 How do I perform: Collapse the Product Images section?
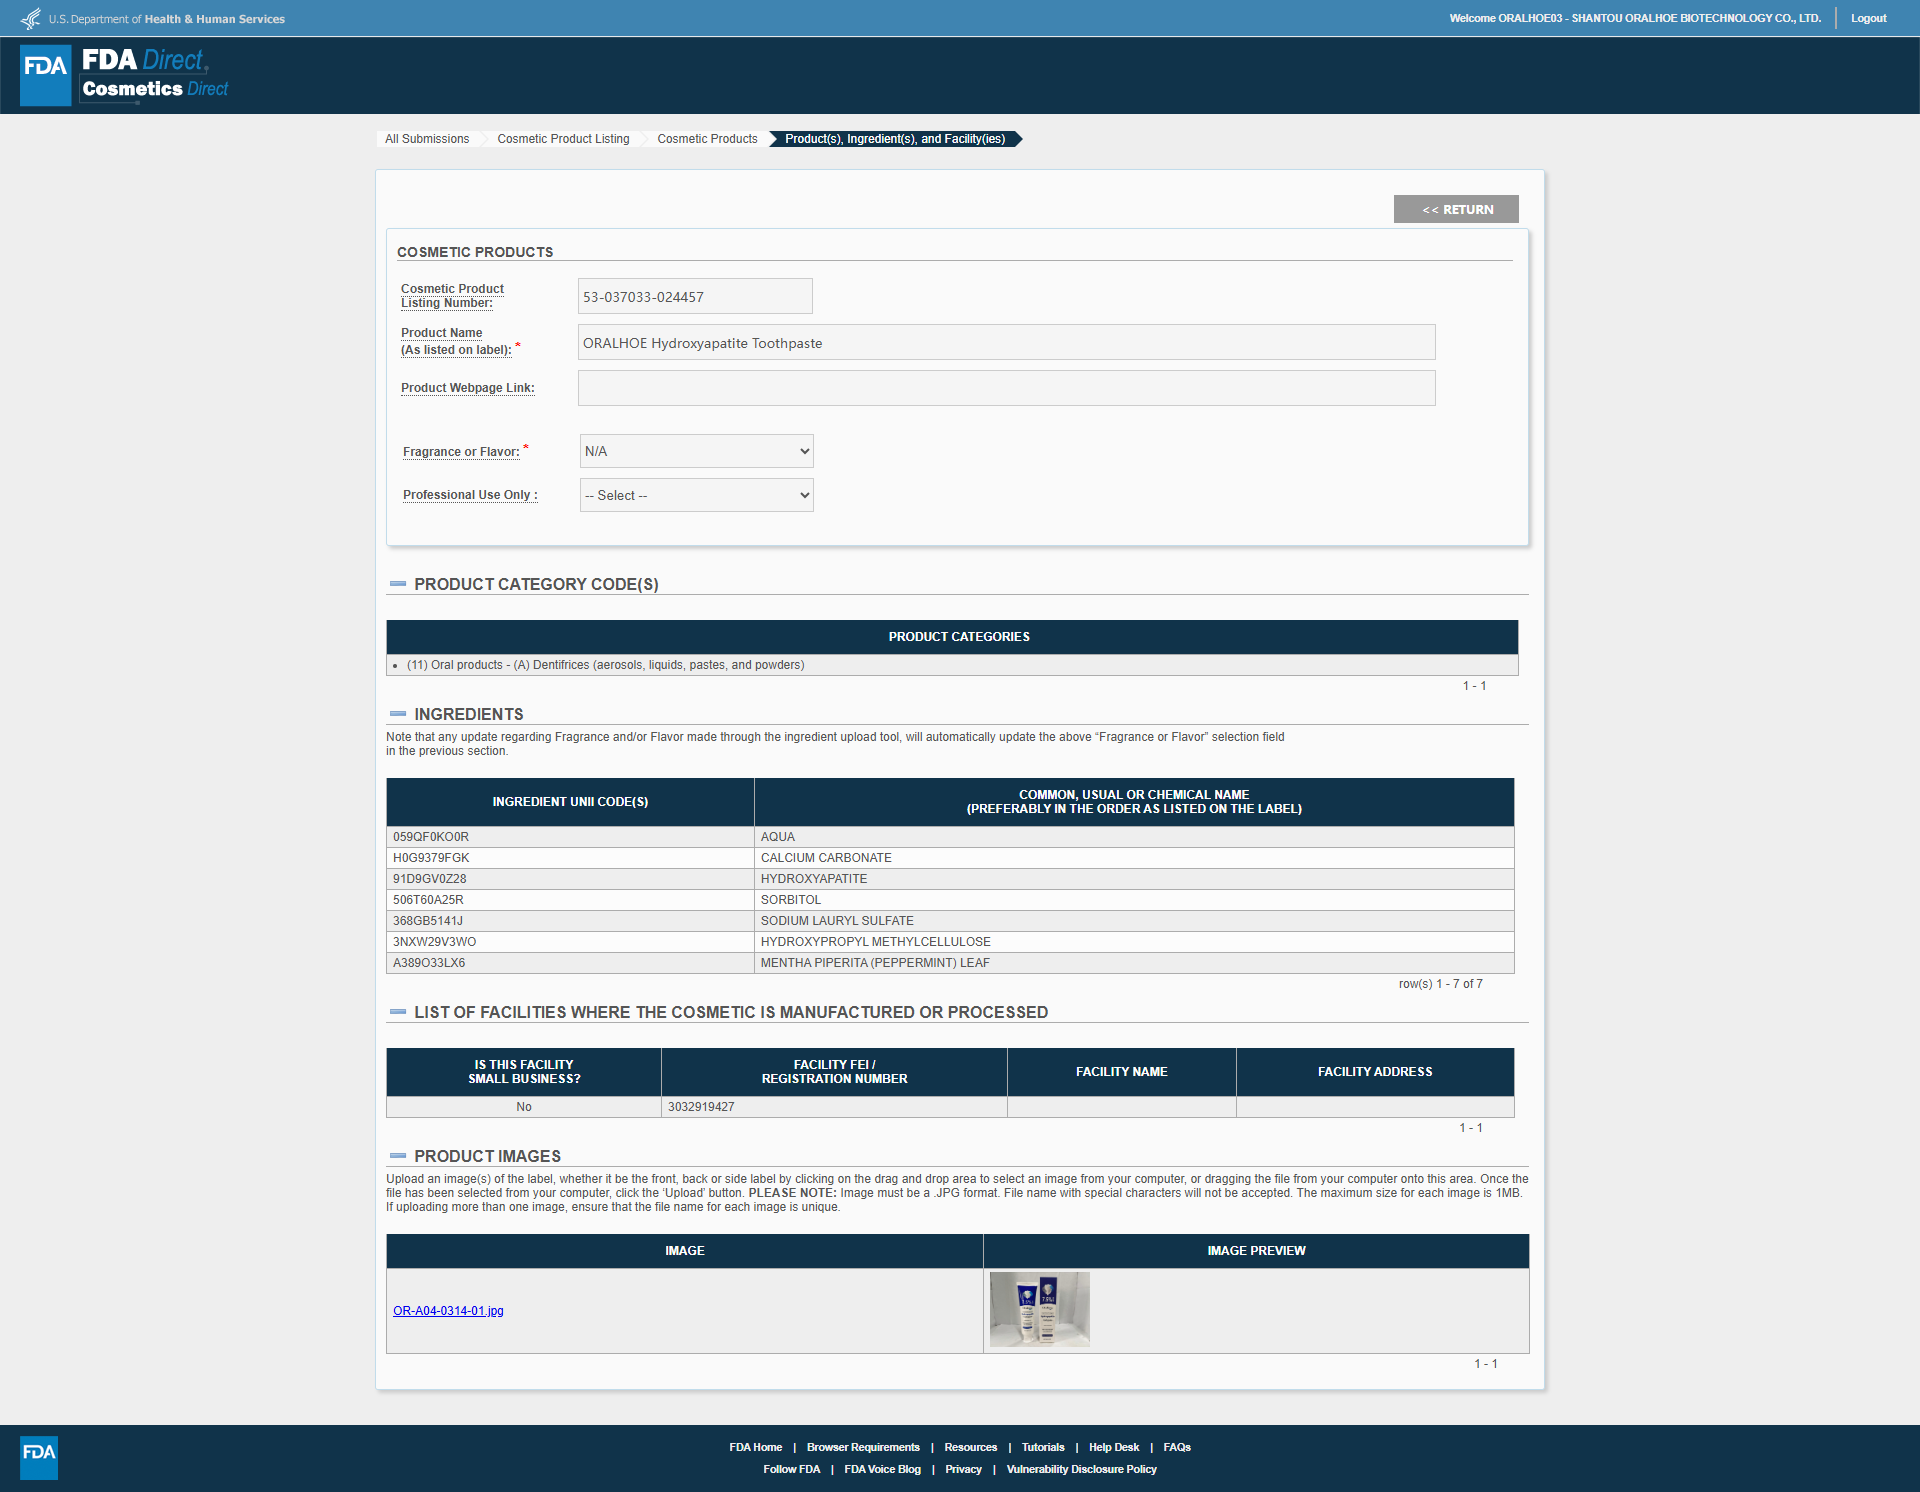[398, 1156]
